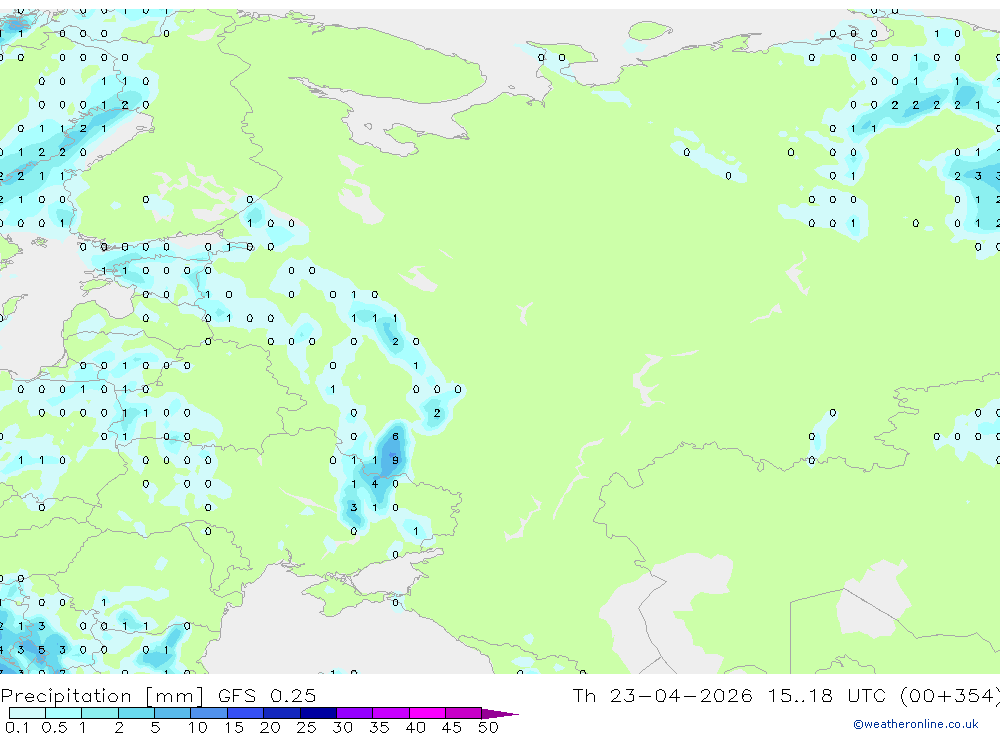1000x733 pixels.
Task: Click the 15–20 mm legend swatch
Action: tap(246, 713)
